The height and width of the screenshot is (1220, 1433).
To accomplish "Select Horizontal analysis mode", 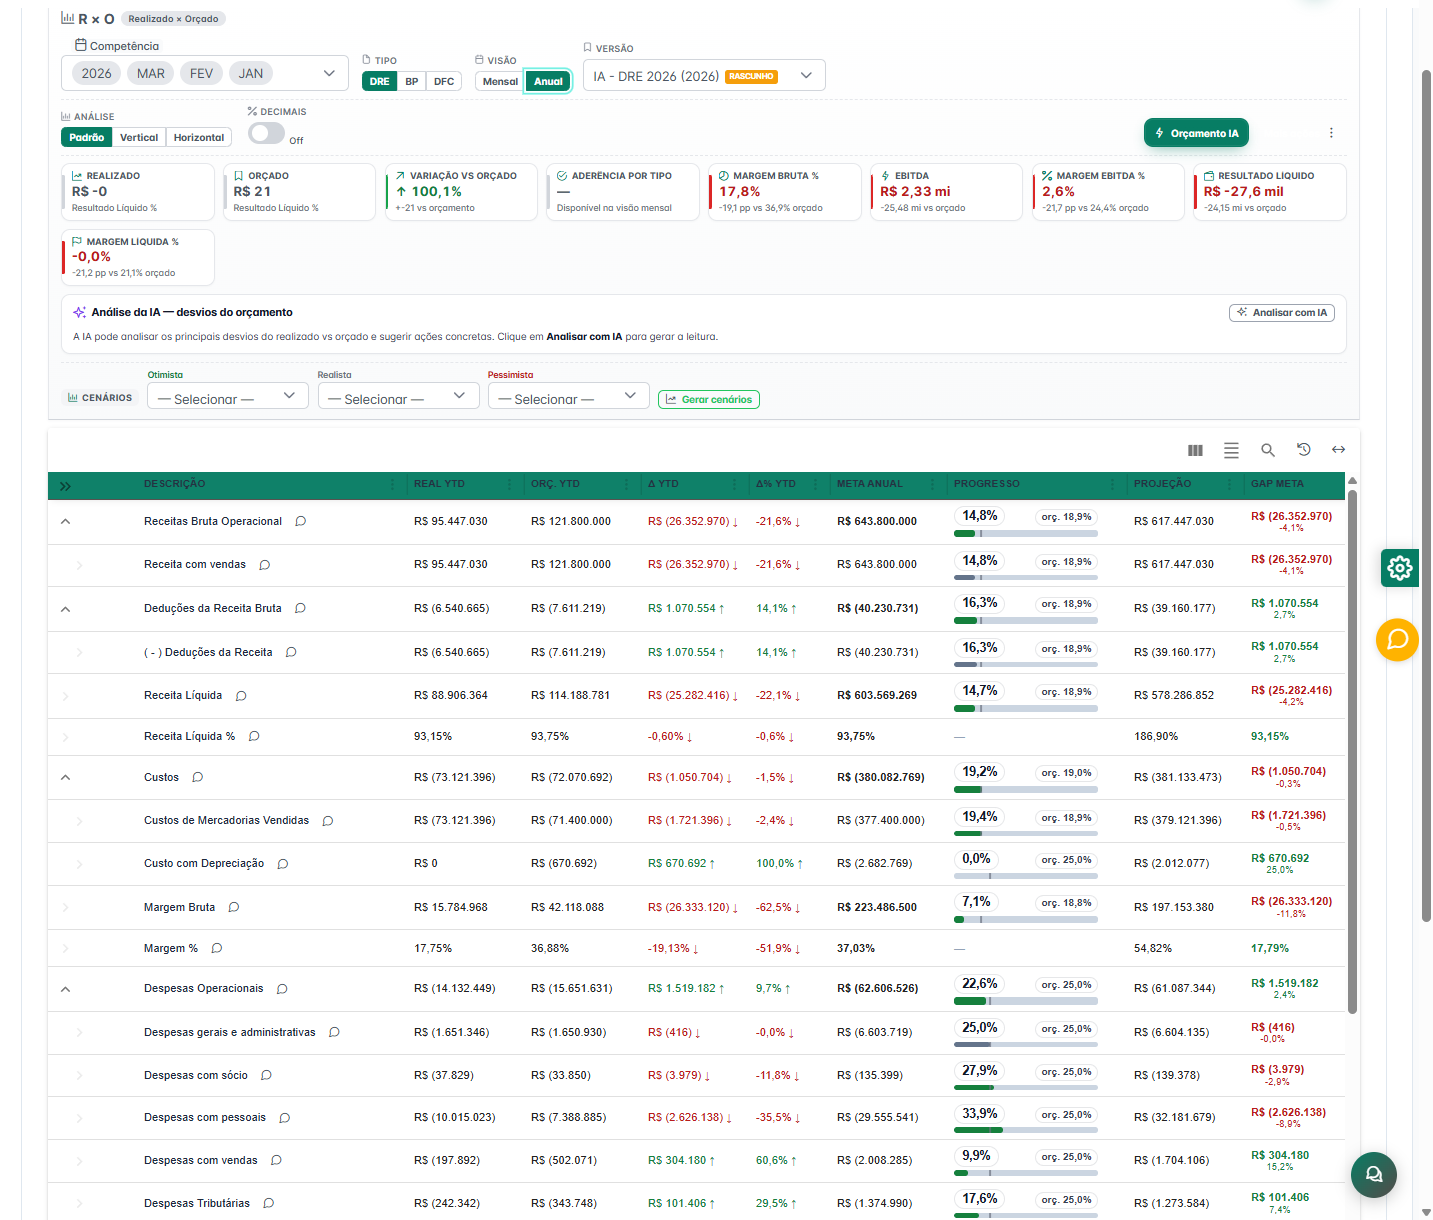I will [x=199, y=138].
